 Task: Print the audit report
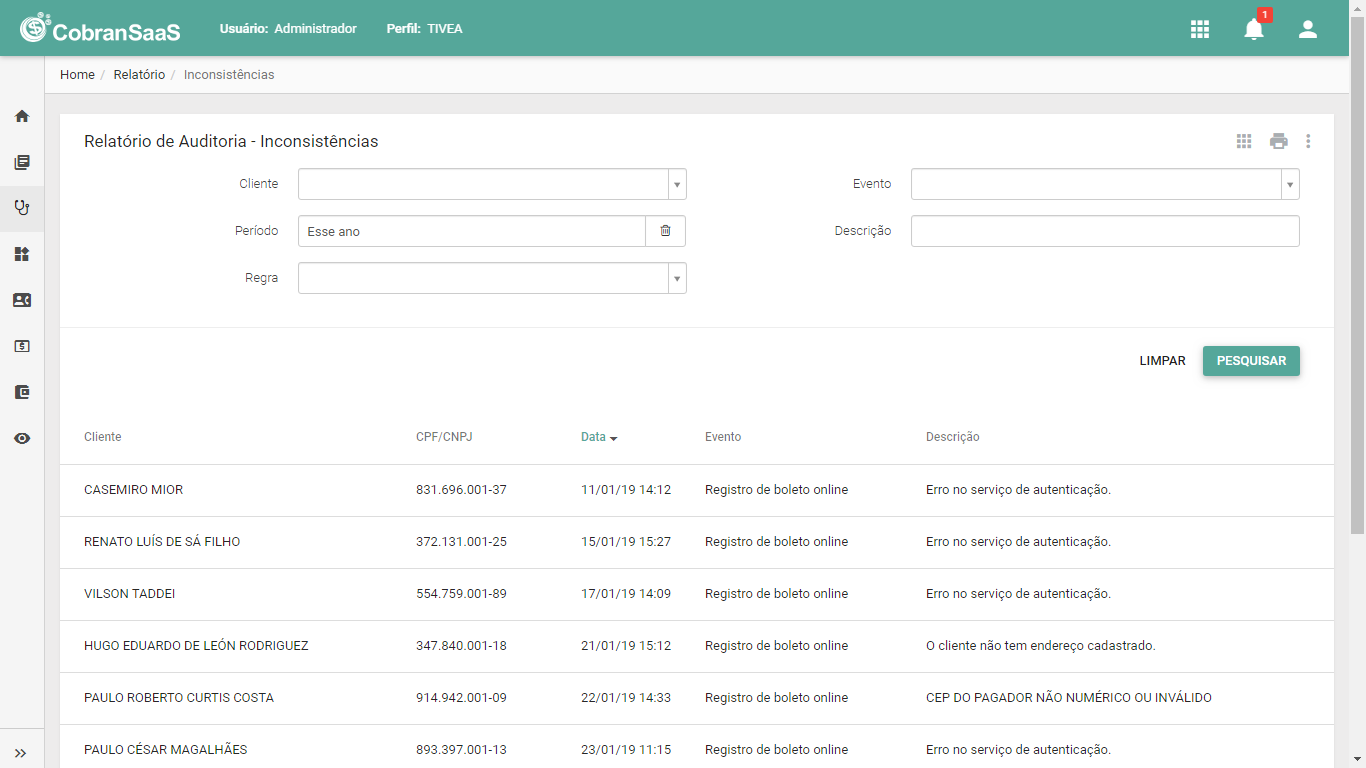point(1279,141)
